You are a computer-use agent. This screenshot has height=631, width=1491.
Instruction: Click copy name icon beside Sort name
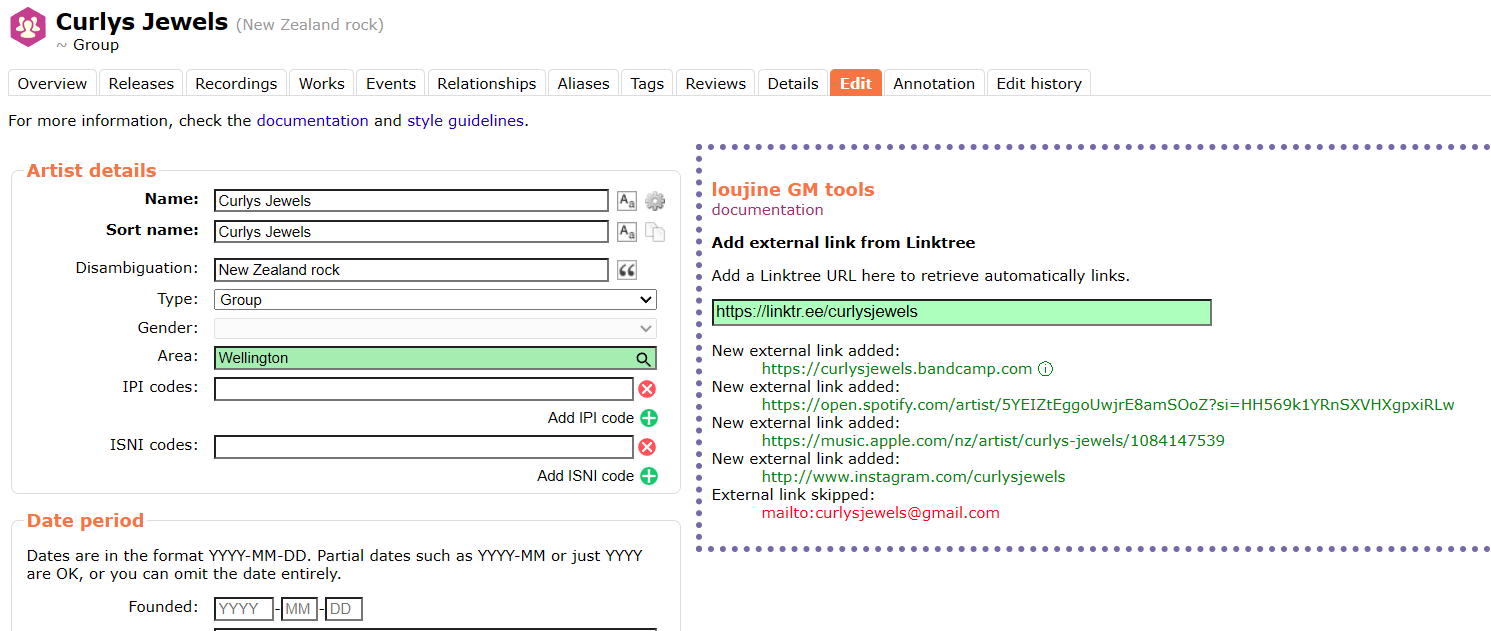(655, 232)
